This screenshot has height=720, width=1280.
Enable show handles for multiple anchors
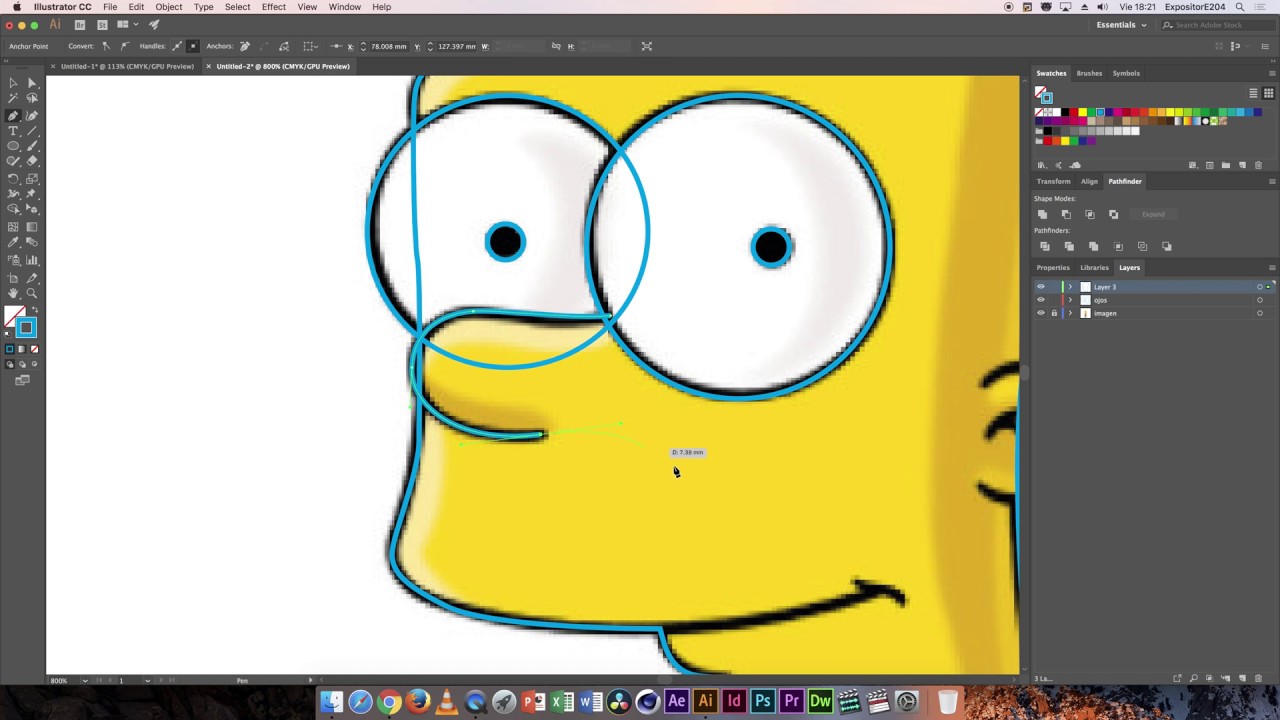(177, 46)
